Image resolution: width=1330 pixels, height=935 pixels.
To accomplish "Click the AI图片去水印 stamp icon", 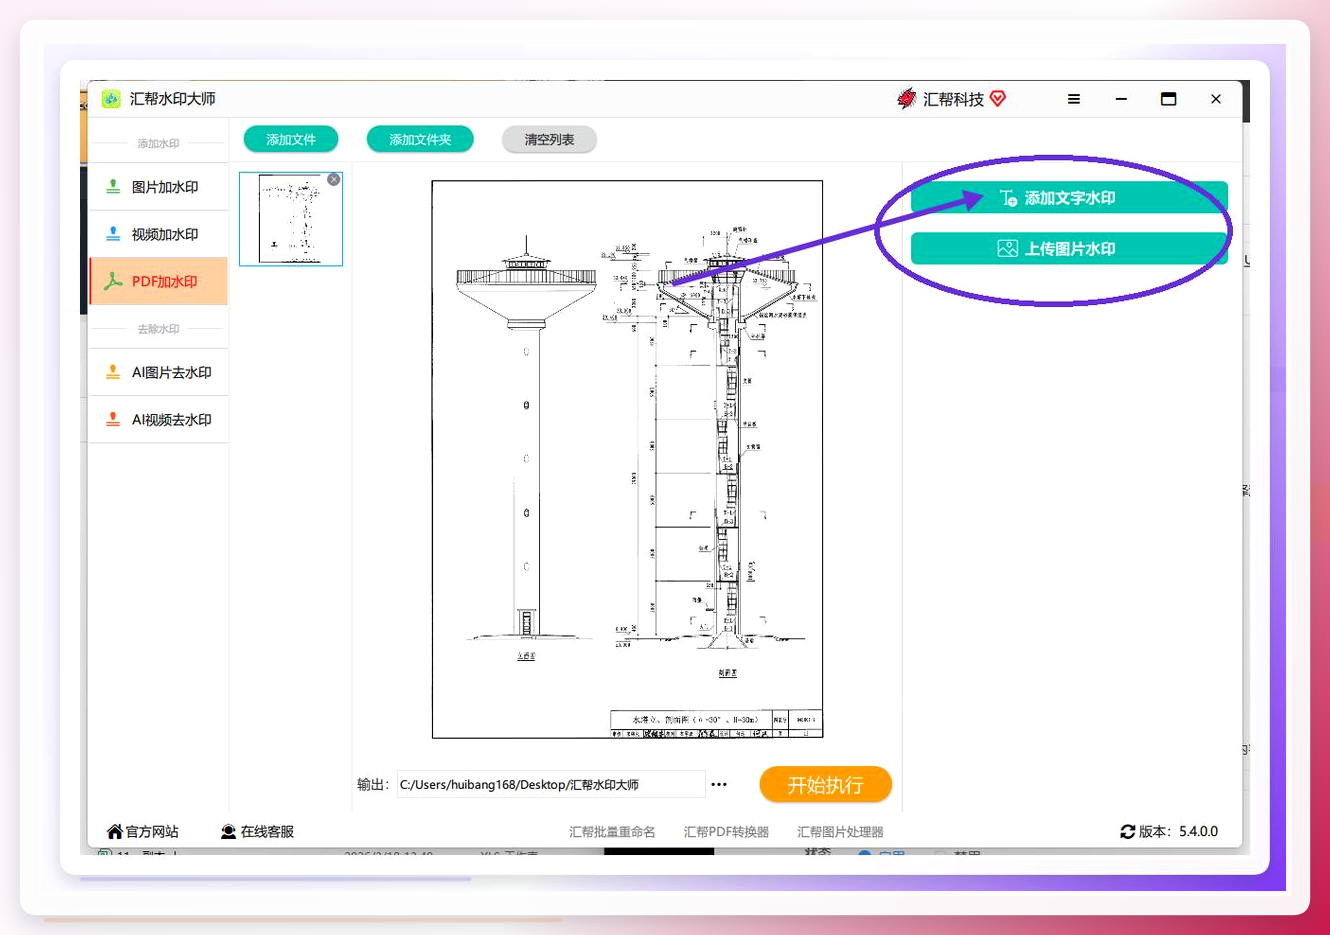I will (113, 372).
